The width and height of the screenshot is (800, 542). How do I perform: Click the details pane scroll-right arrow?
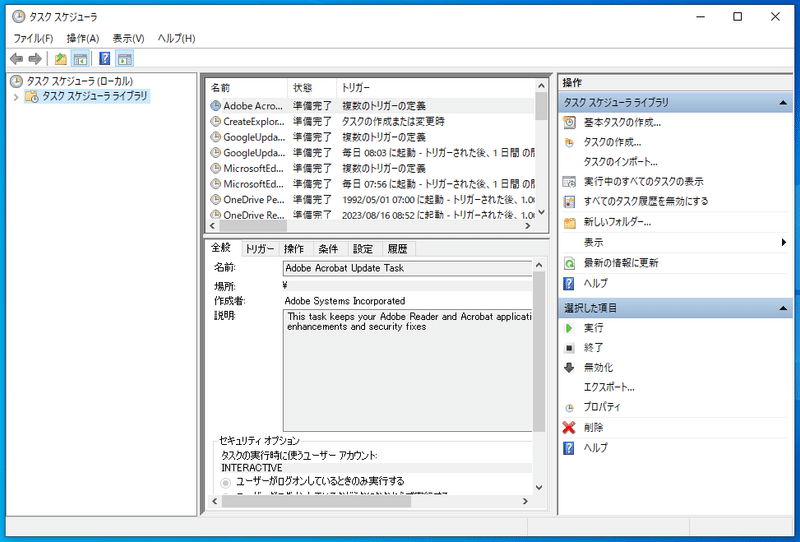[x=526, y=502]
